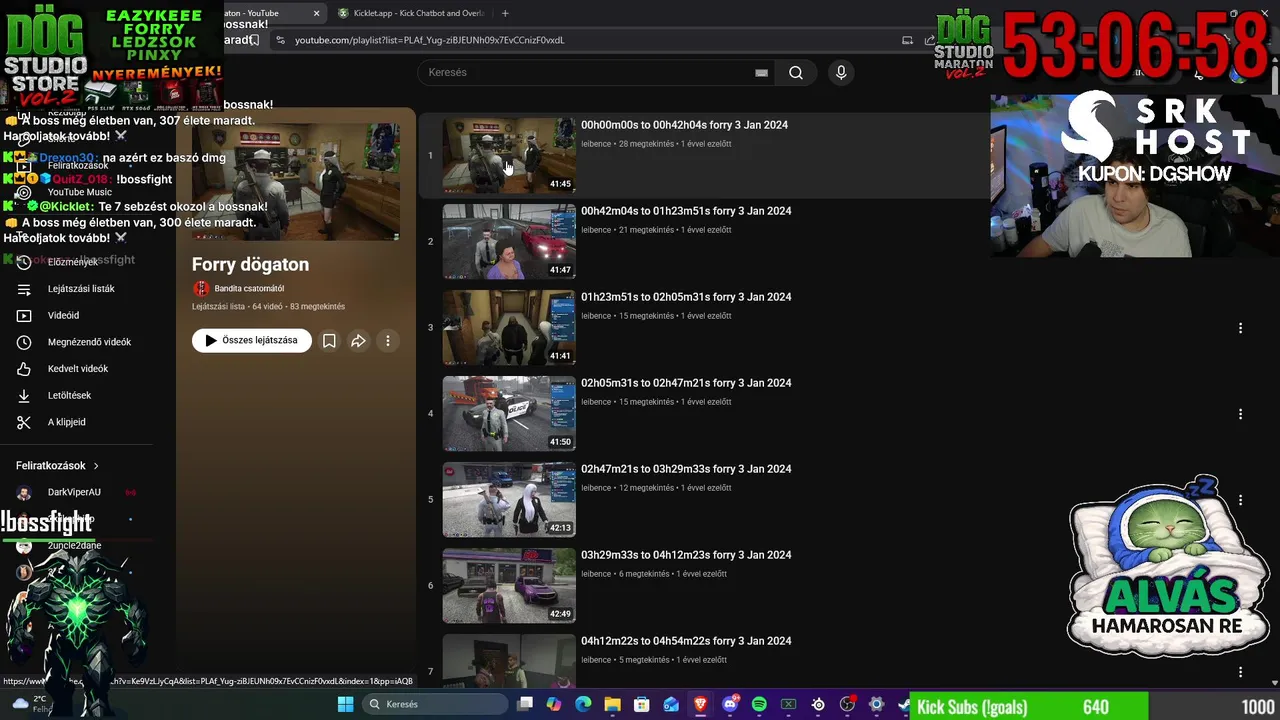Image resolution: width=1280 pixels, height=720 pixels.
Task: Open site settings icon in address bar
Action: click(x=280, y=40)
